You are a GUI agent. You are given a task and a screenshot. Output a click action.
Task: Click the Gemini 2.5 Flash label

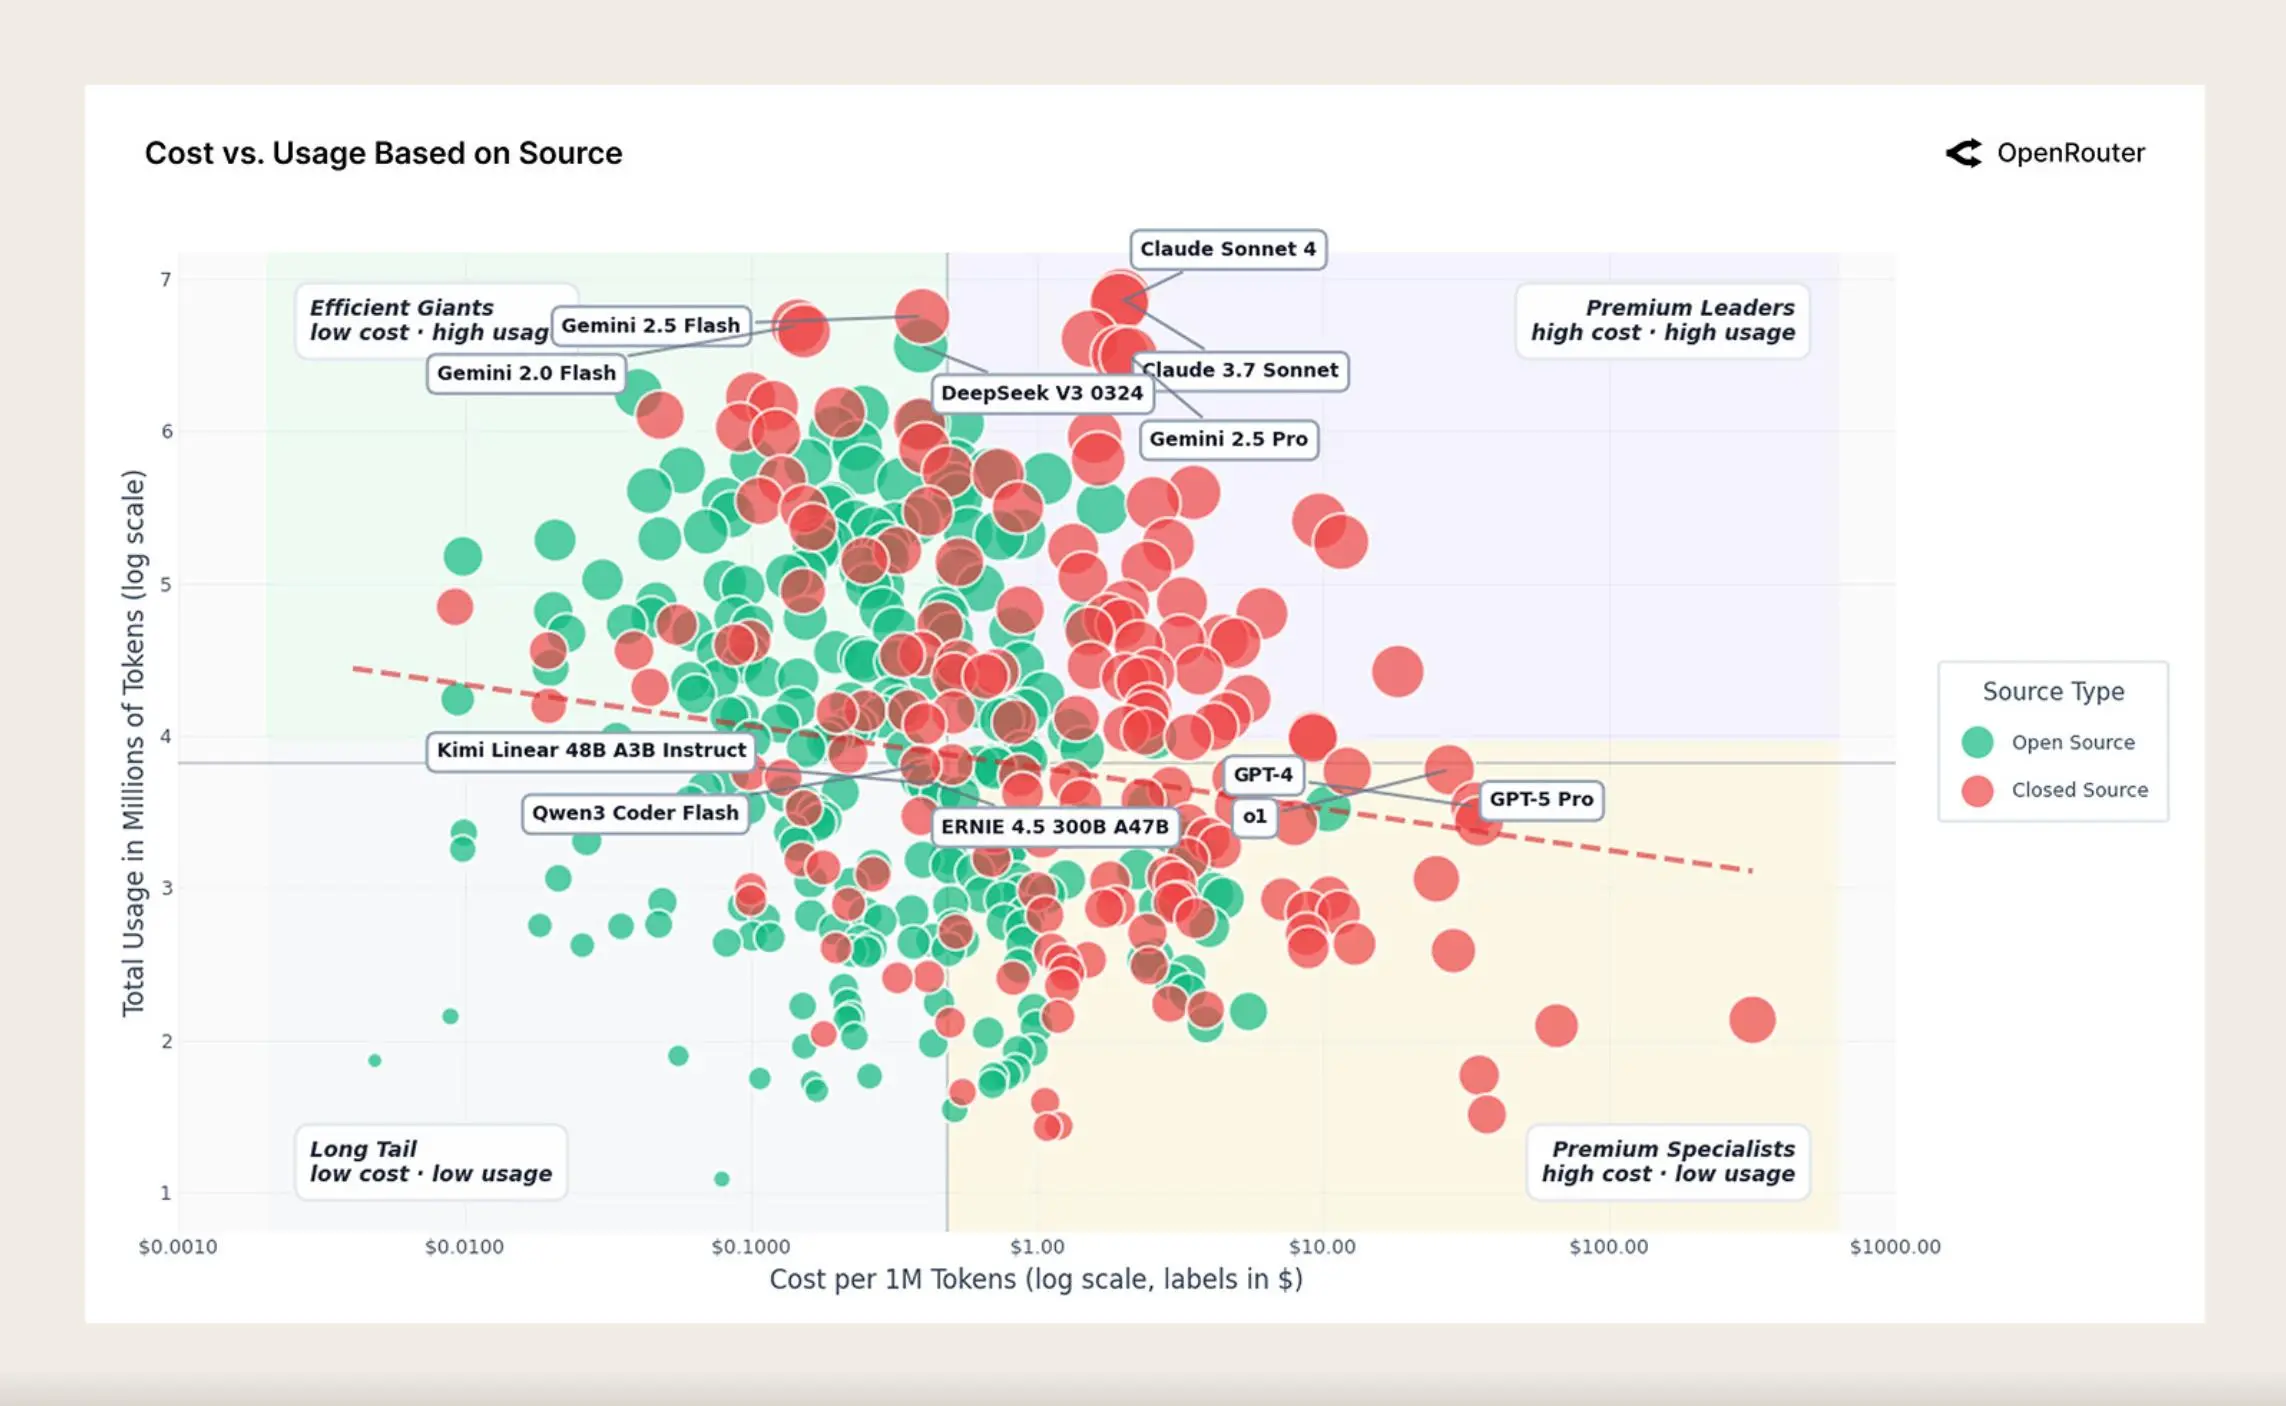[x=651, y=325]
